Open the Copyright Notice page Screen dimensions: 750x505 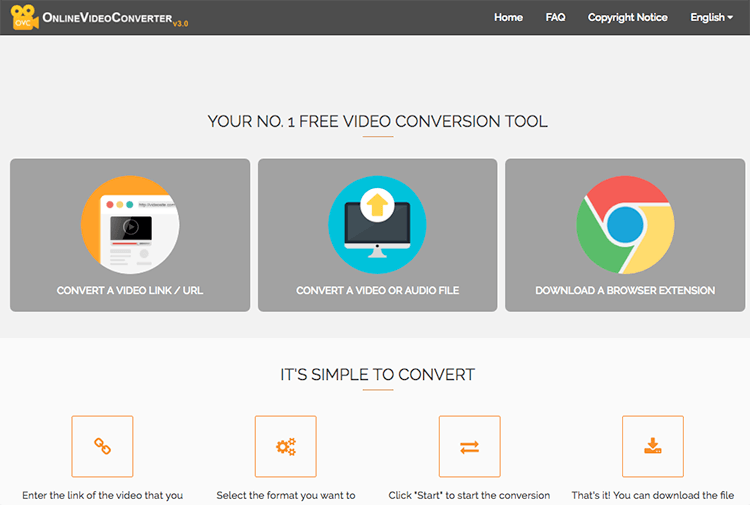point(628,17)
